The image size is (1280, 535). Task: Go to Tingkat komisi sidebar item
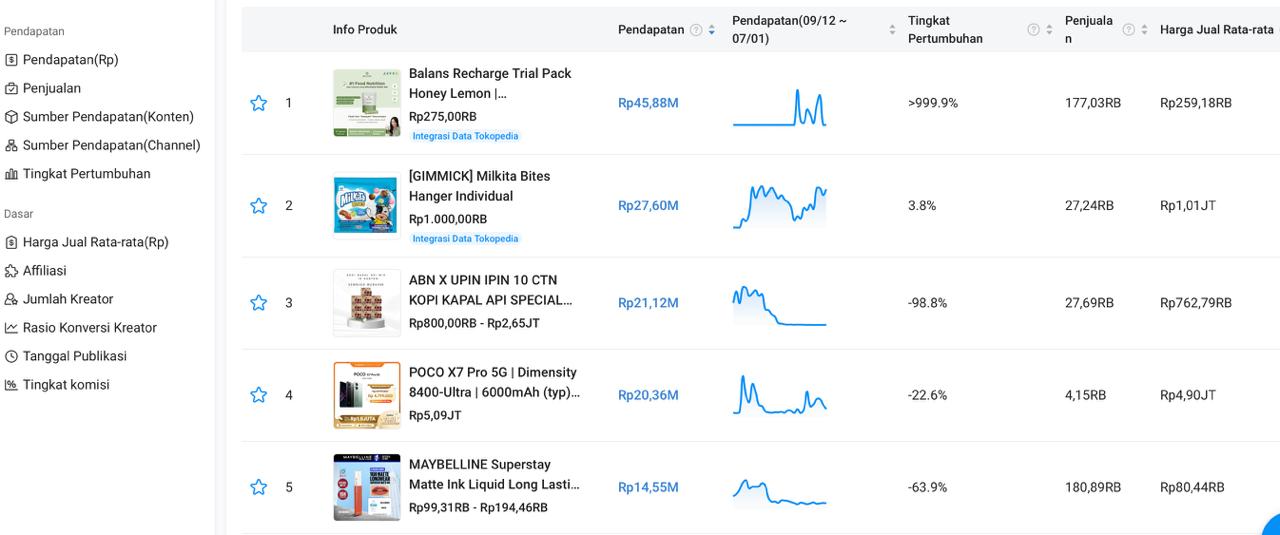point(66,385)
